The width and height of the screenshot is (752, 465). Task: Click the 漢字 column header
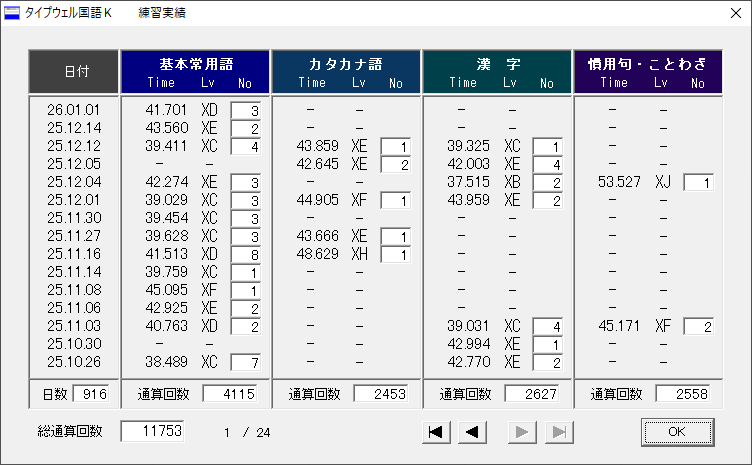point(497,71)
